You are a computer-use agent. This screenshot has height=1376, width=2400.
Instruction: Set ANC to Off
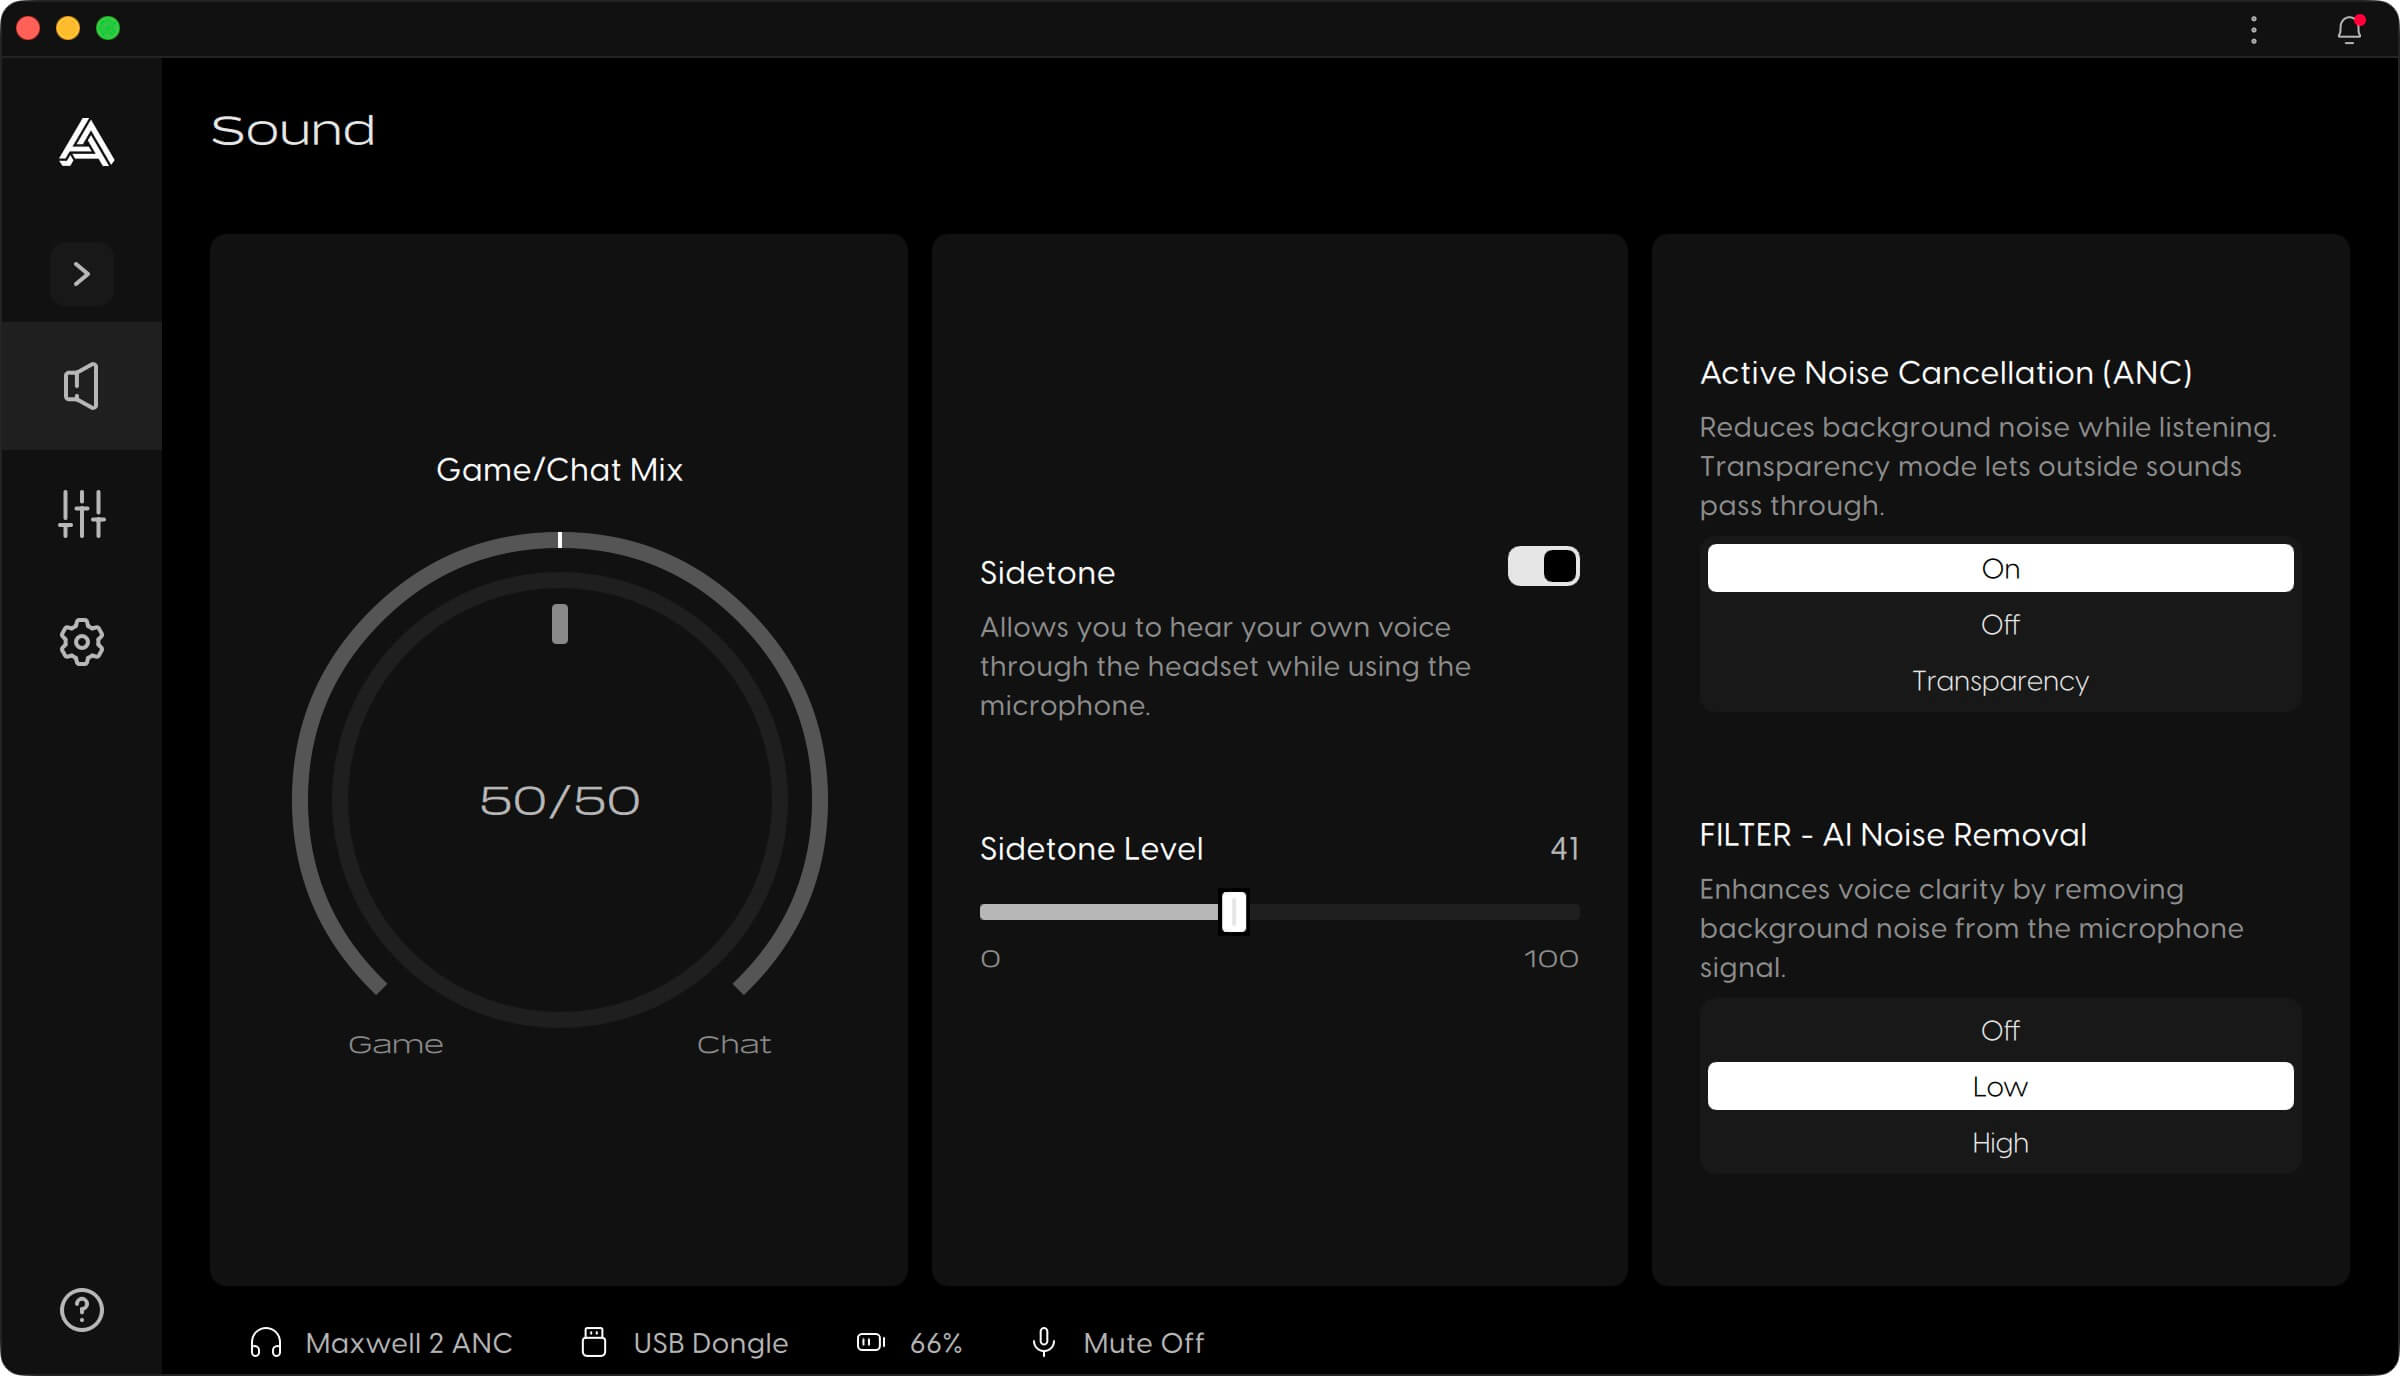click(2000, 625)
